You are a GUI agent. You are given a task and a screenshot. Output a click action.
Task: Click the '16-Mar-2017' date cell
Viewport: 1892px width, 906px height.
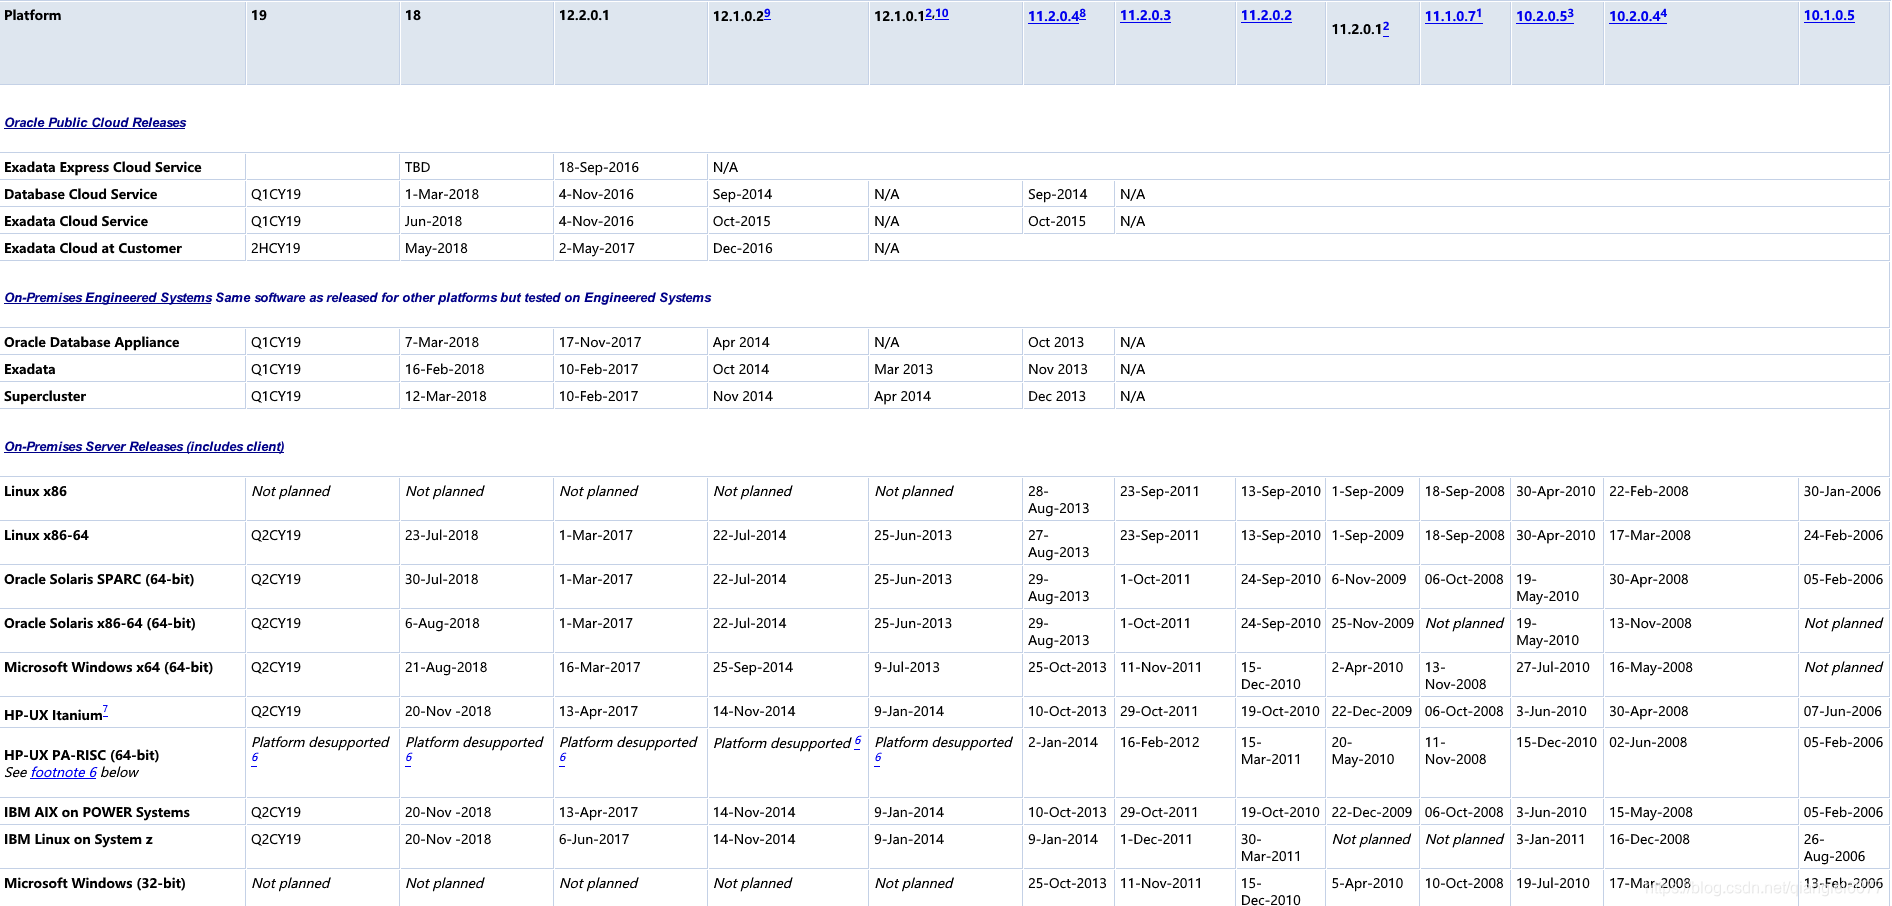[600, 668]
